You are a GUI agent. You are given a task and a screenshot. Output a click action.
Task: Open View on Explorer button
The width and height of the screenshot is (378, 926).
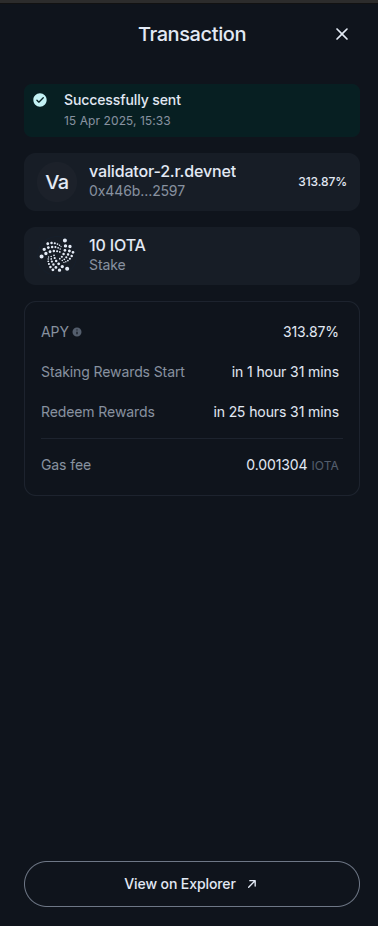click(x=192, y=884)
